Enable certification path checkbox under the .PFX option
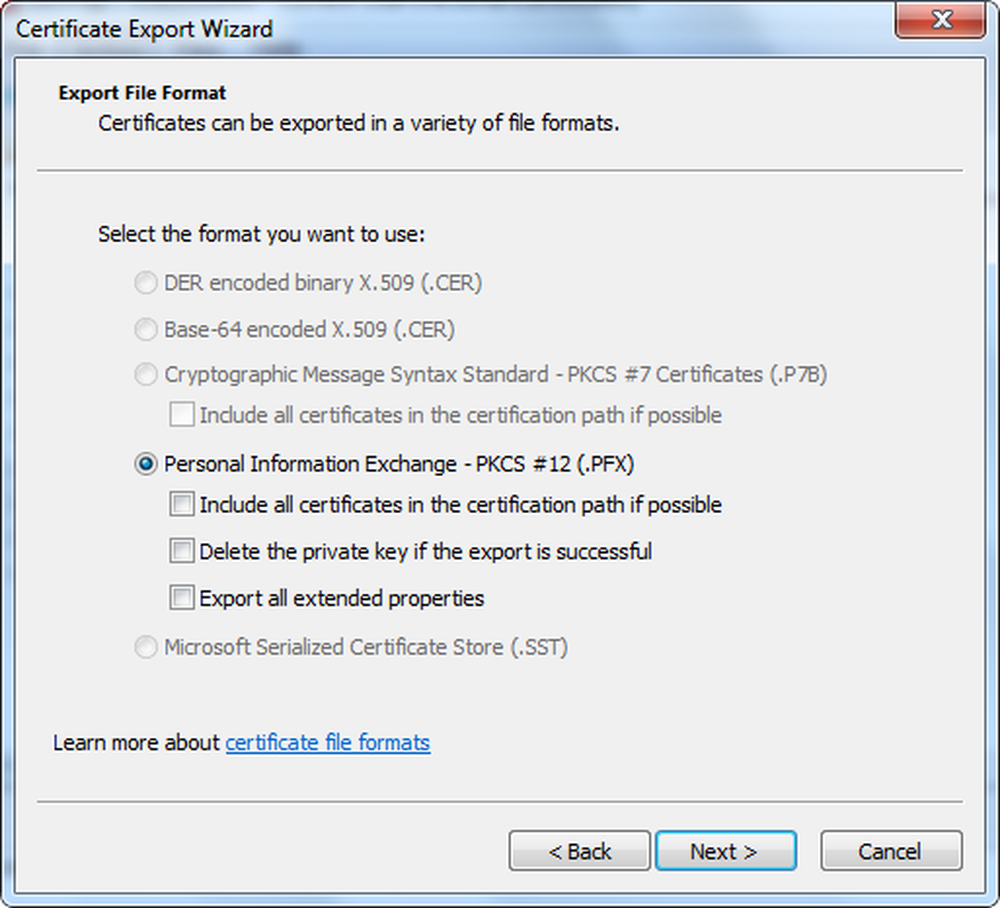 pos(182,505)
